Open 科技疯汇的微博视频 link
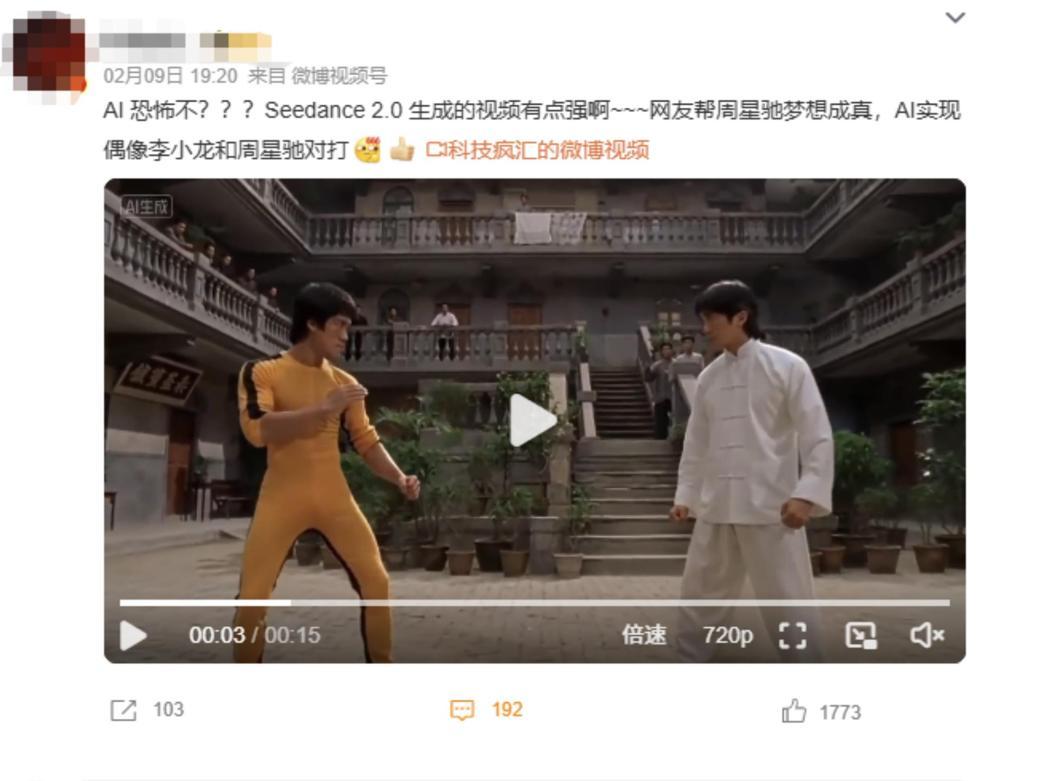Image resolution: width=1049 pixels, height=781 pixels. (x=537, y=150)
